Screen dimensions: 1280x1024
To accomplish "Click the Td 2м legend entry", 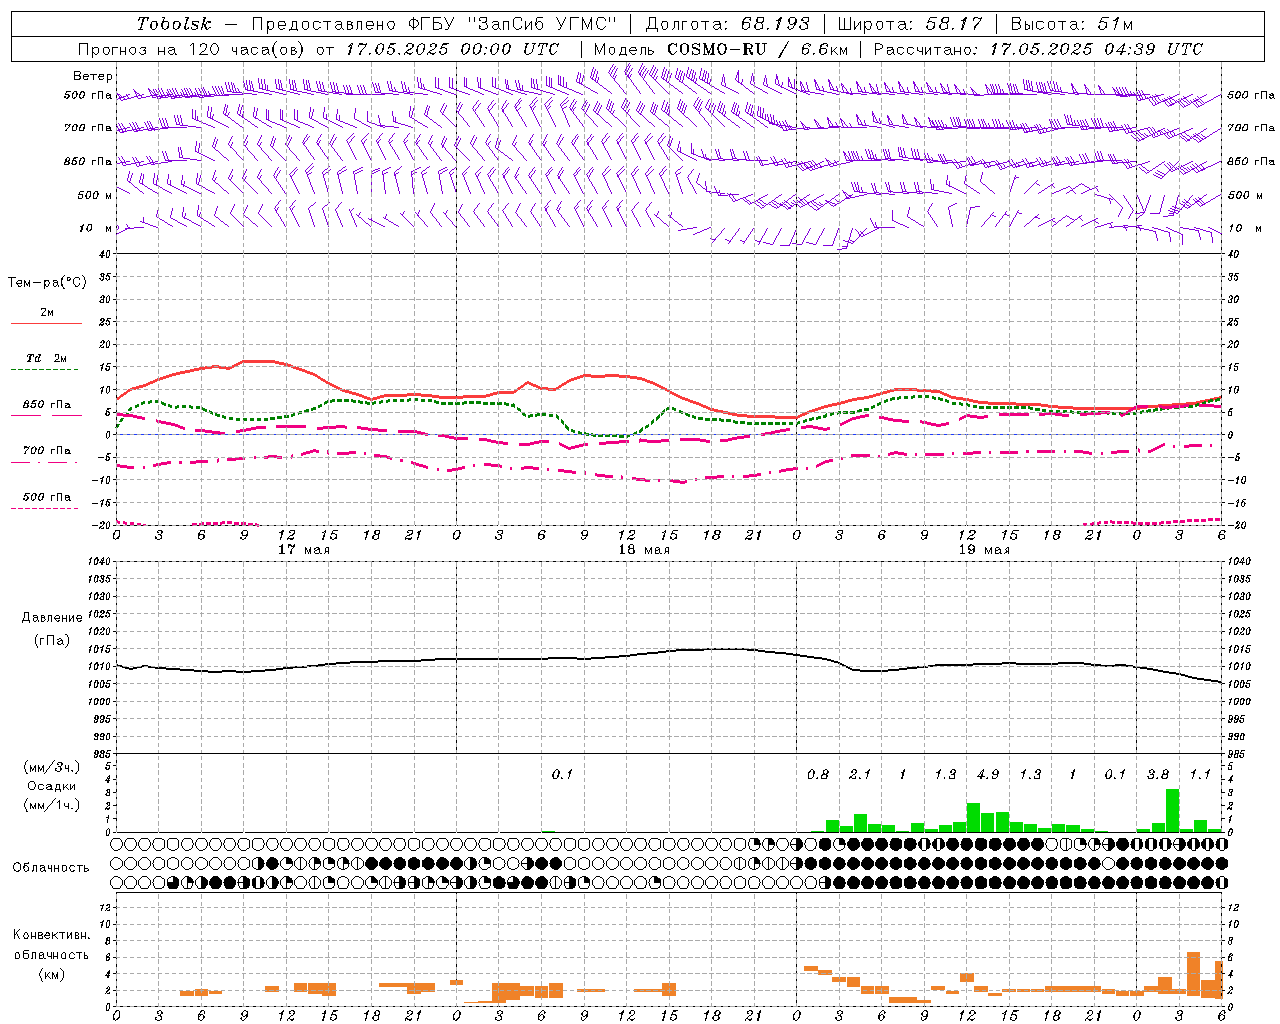I will [x=47, y=358].
